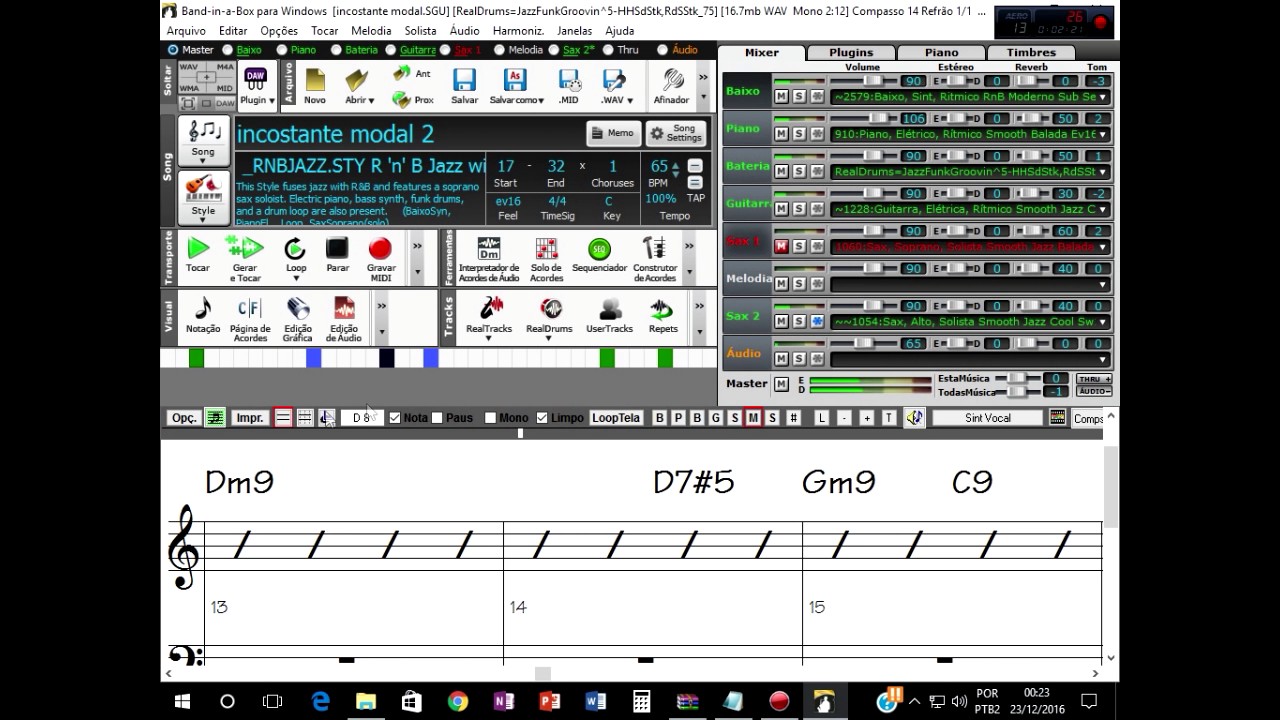
Task: Open Página de Acordes view
Action: click(250, 318)
